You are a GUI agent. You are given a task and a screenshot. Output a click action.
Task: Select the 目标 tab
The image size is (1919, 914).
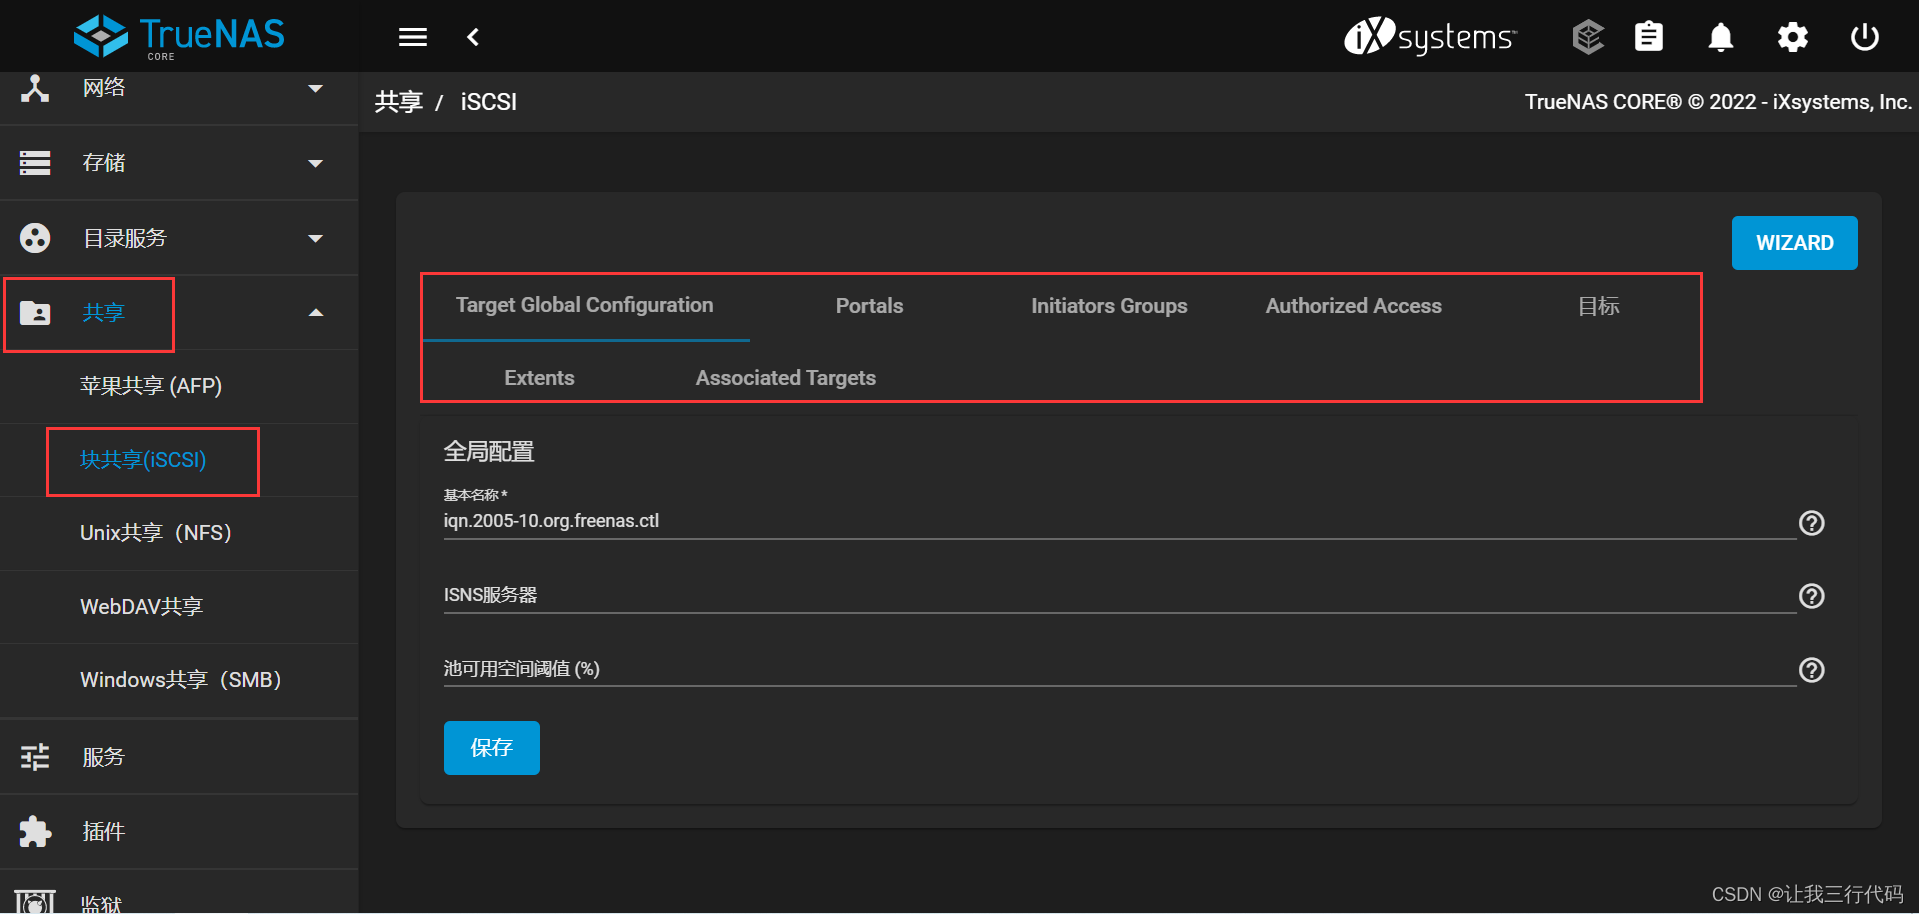coord(1598,306)
